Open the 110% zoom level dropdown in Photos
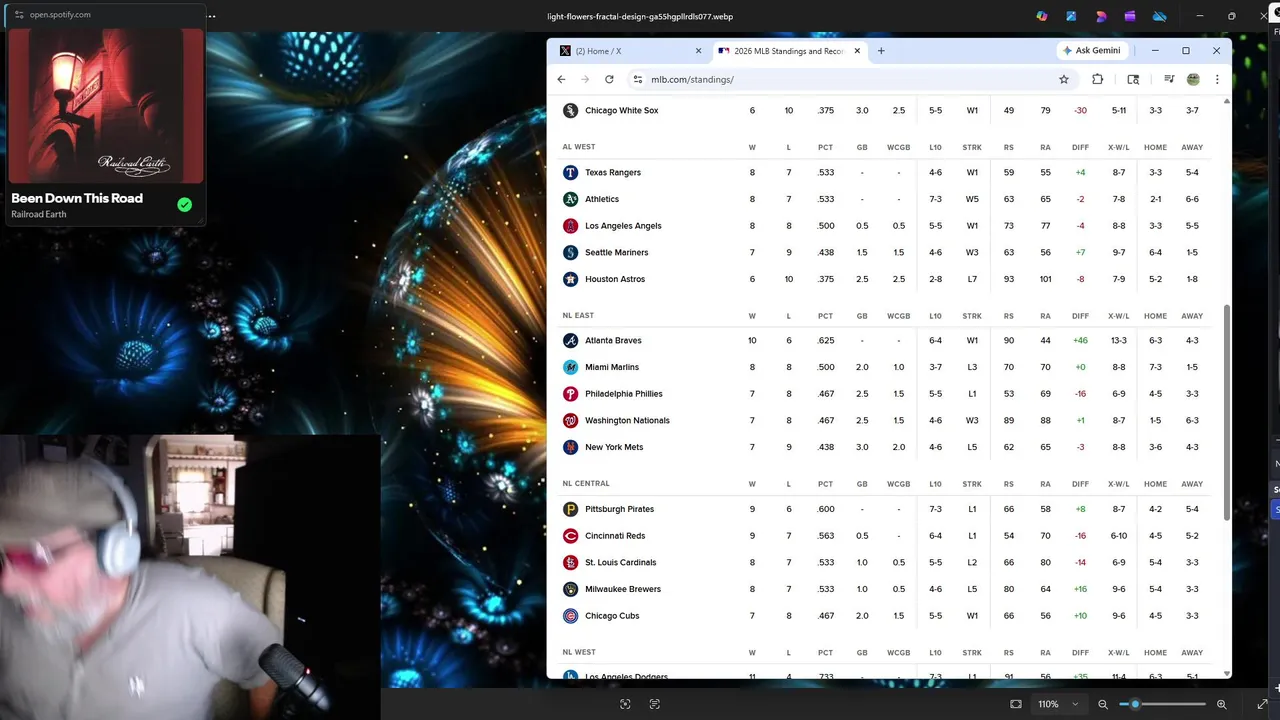Viewport: 1280px width, 720px height. pyautogui.click(x=1058, y=704)
